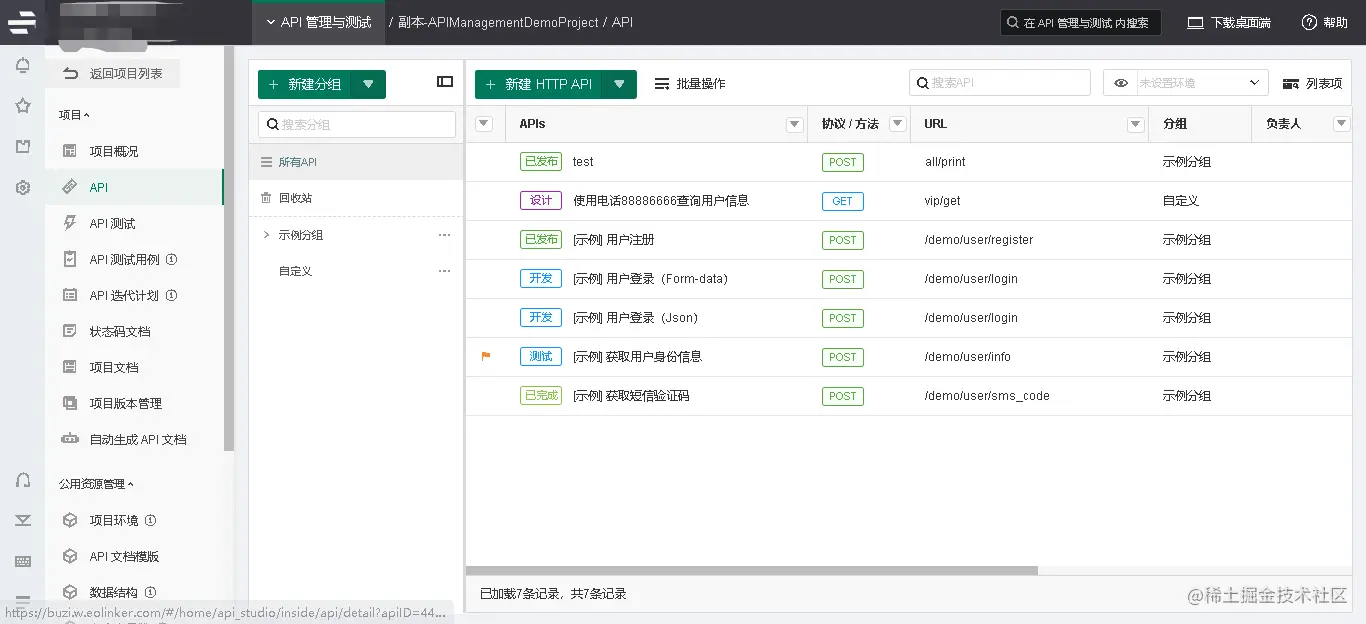Click the info icon beside API 迭代计划
The height and width of the screenshot is (624, 1366).
point(171,295)
